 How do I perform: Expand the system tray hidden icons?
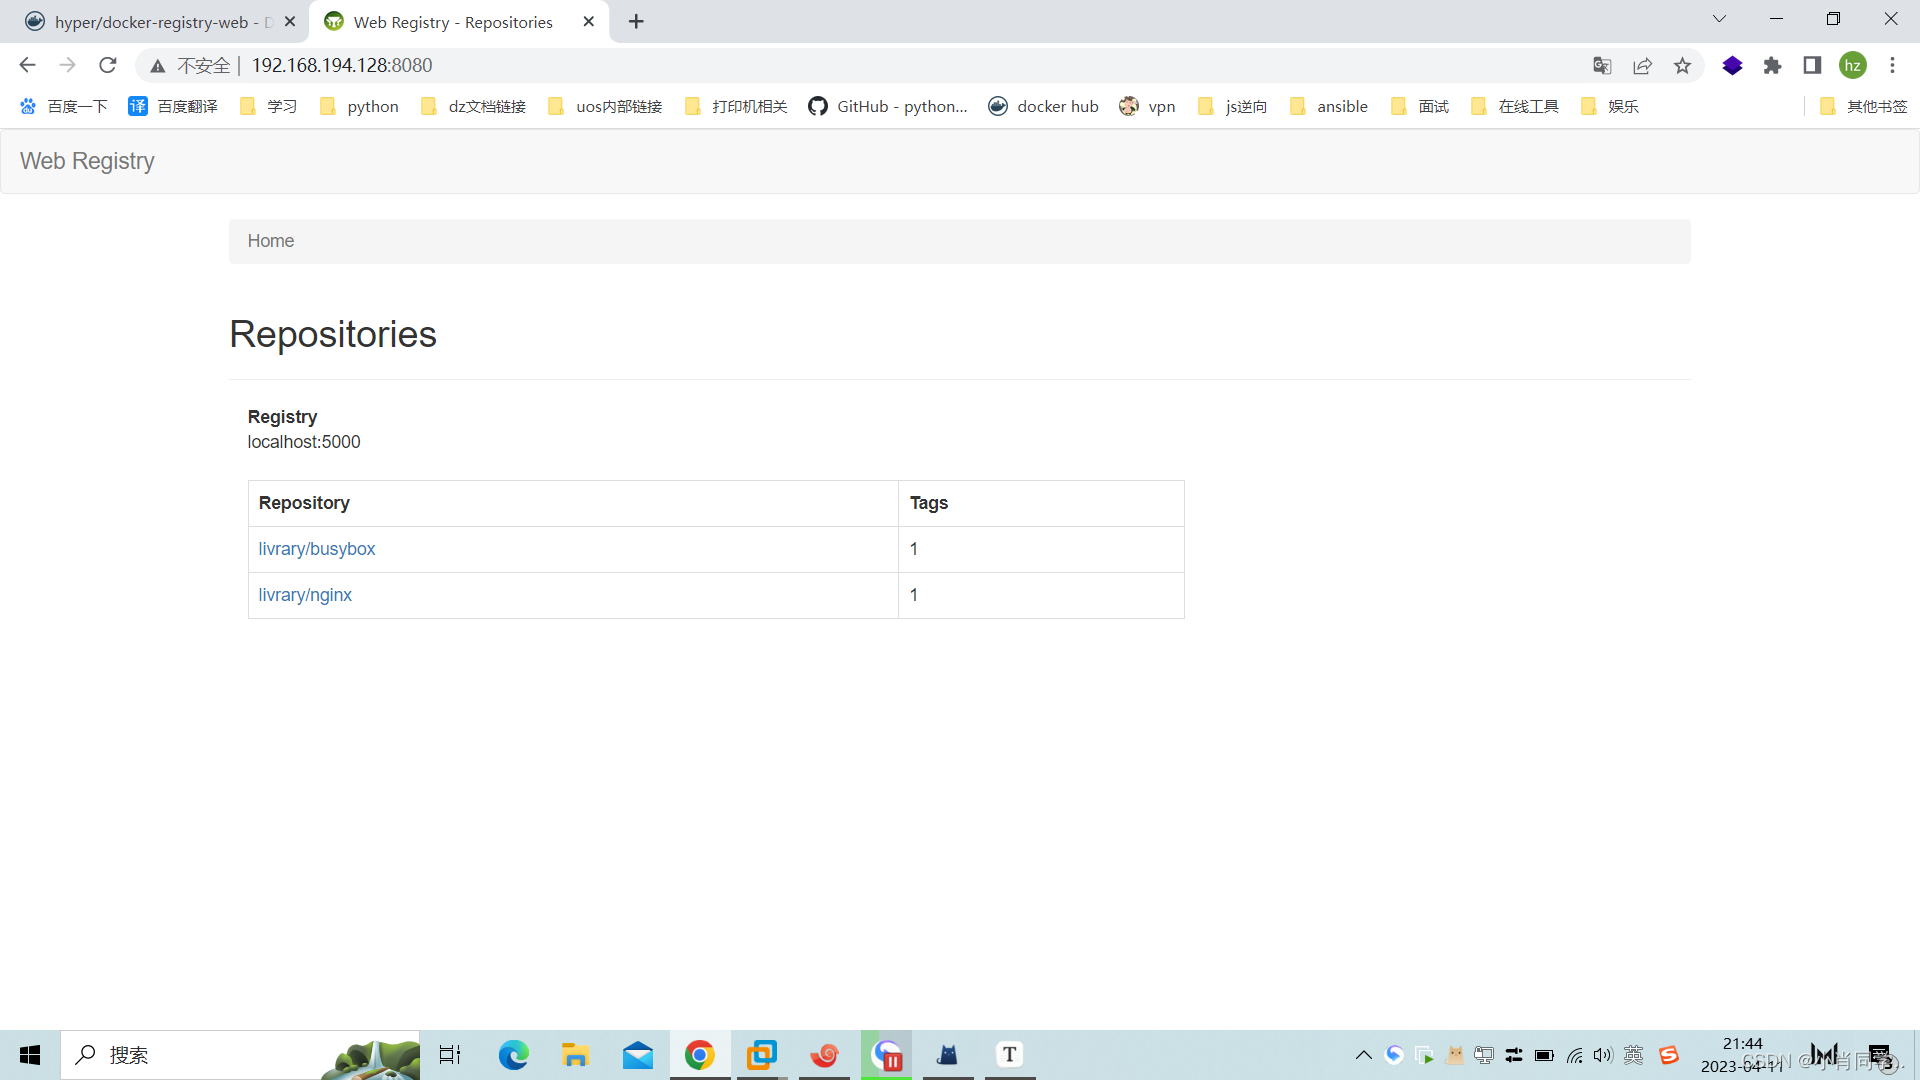click(1361, 1054)
